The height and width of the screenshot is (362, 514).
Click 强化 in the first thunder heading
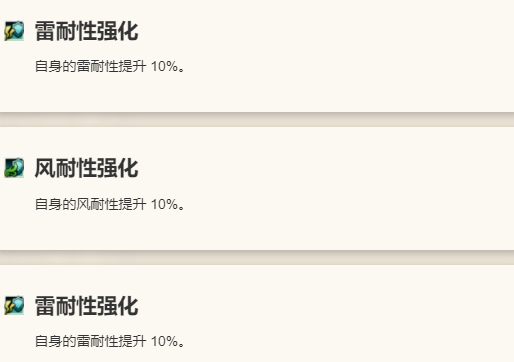pos(118,31)
